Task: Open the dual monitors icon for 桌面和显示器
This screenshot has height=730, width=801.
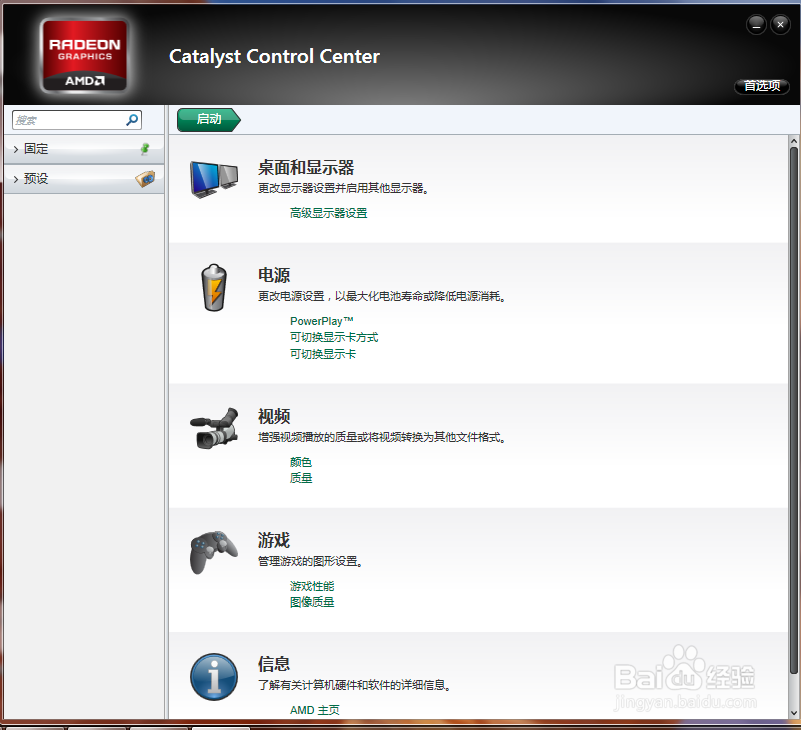Action: [x=214, y=179]
